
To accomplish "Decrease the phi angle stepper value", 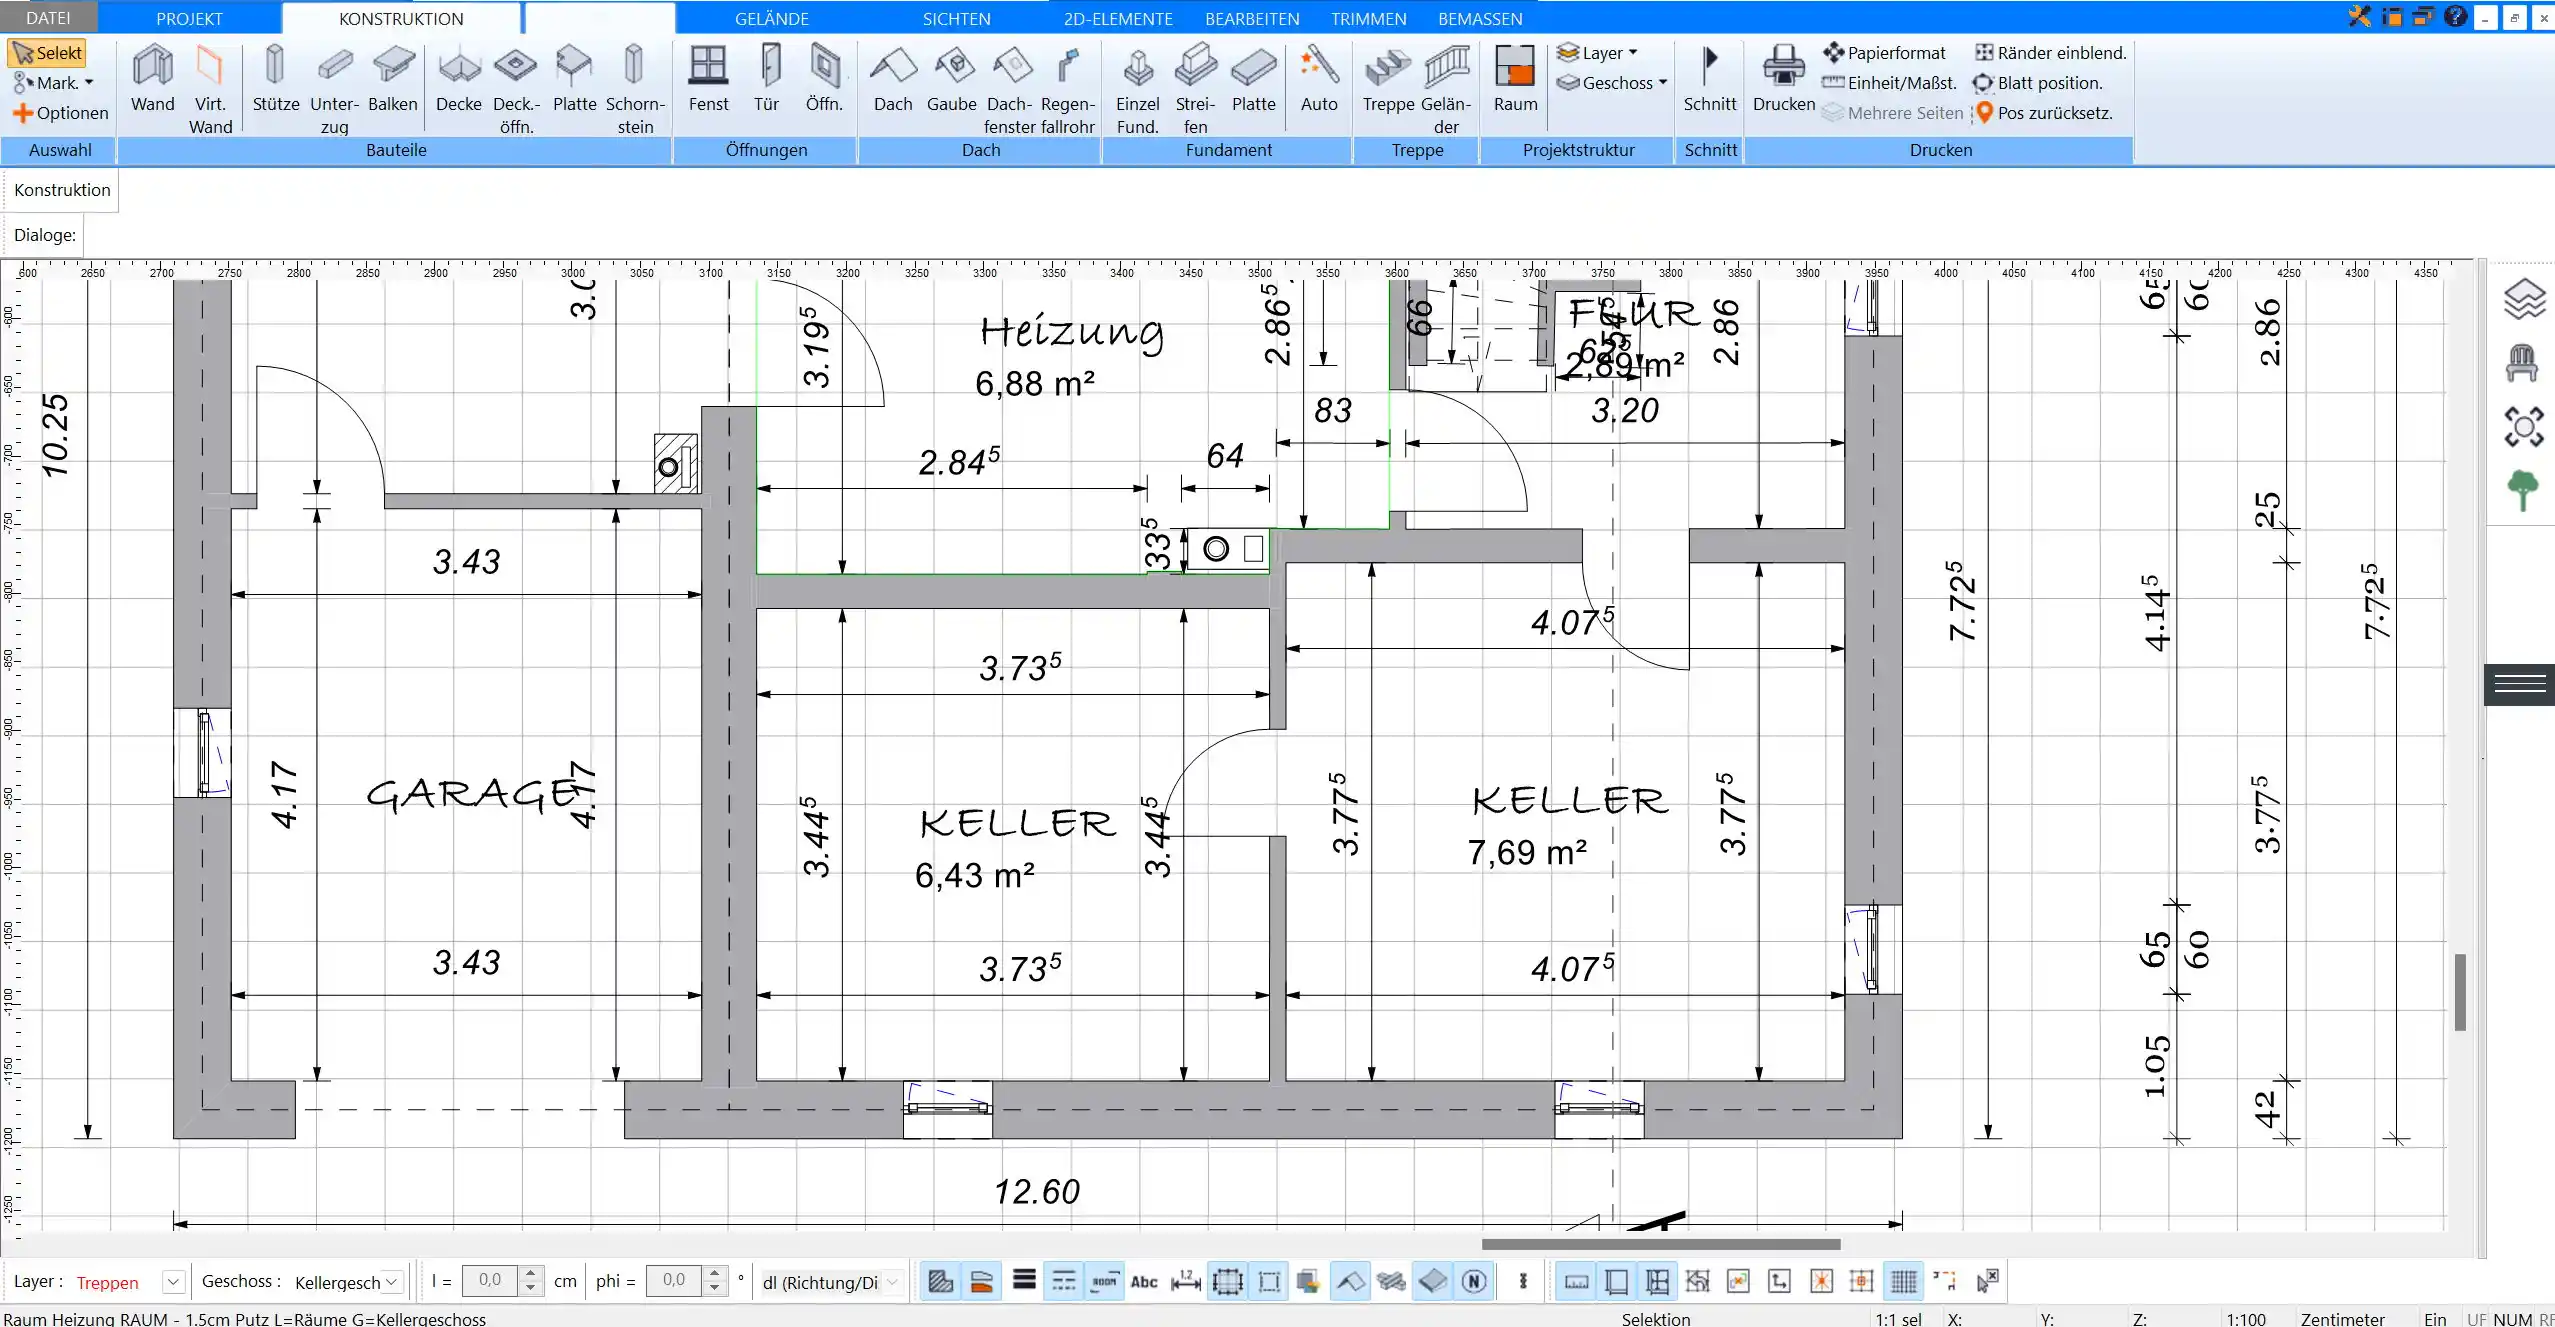I will pyautogui.click(x=714, y=1289).
